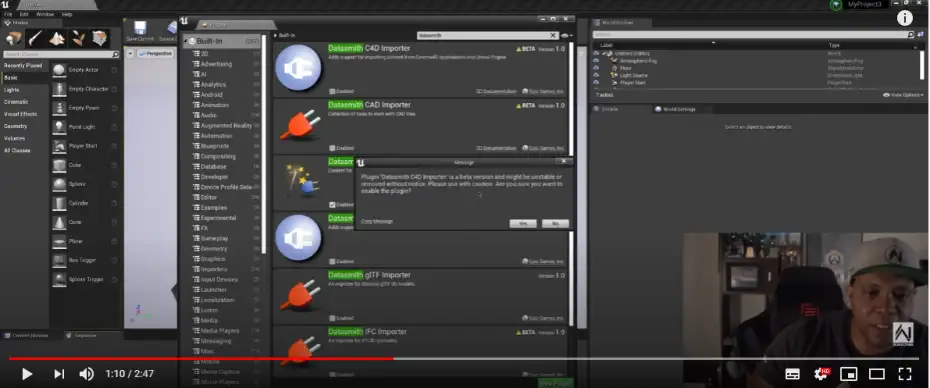The height and width of the screenshot is (388, 930).
Task: Click the Cone shape icon
Action: (x=59, y=222)
